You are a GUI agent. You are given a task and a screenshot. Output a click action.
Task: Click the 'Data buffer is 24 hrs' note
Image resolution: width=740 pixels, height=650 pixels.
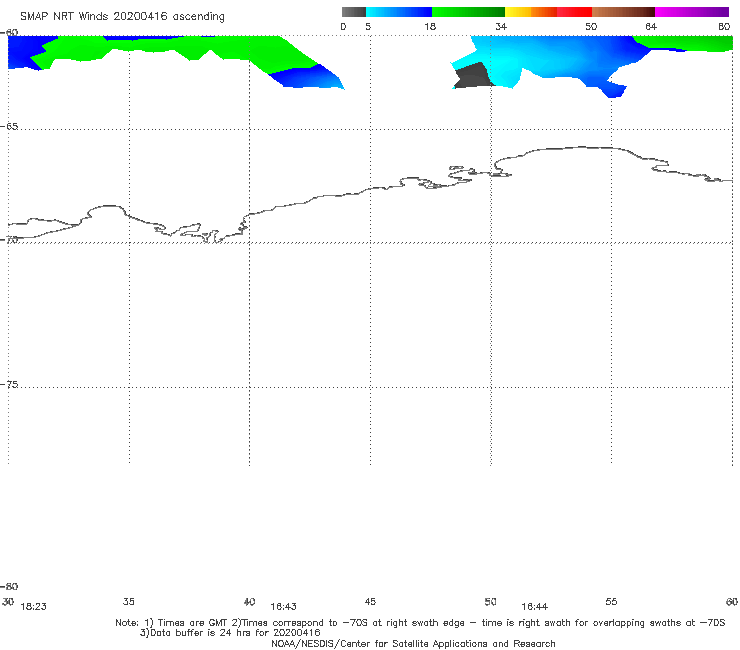click(230, 633)
